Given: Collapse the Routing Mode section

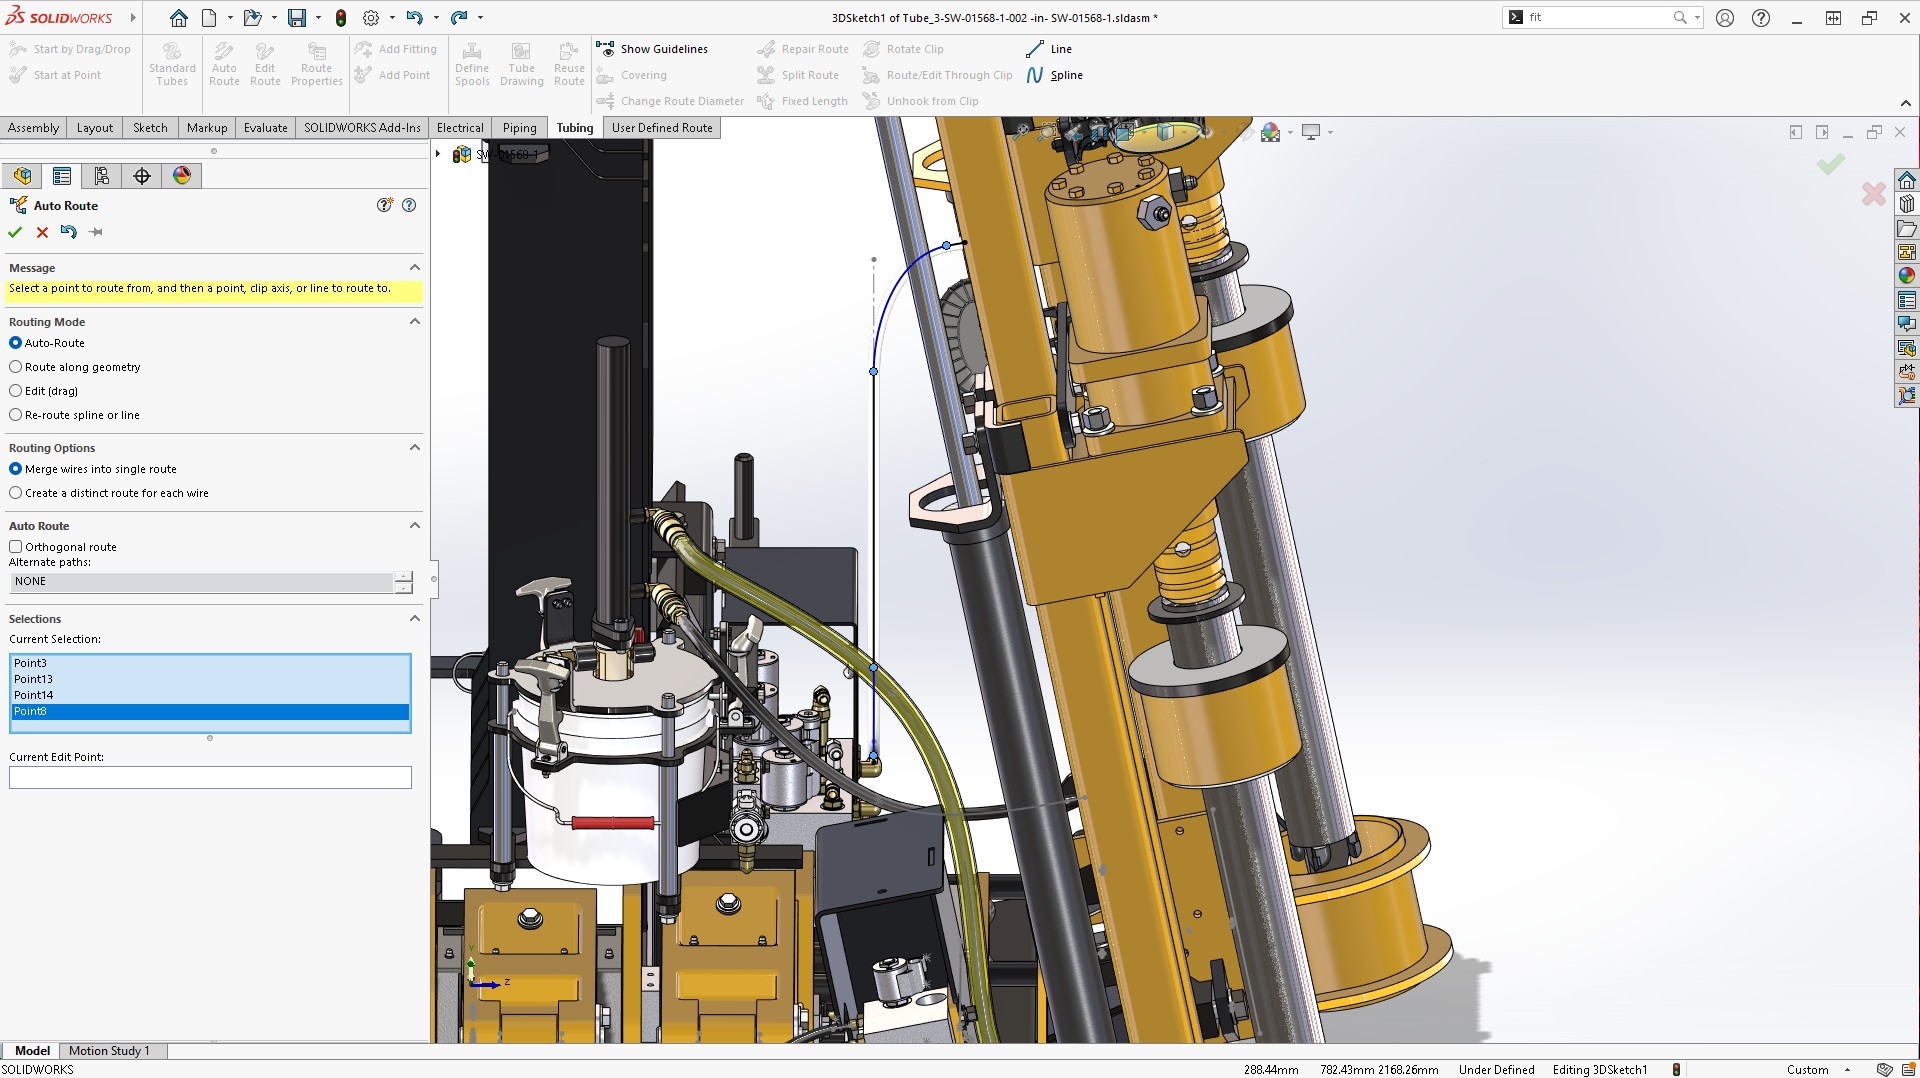Looking at the screenshot, I should pos(414,322).
